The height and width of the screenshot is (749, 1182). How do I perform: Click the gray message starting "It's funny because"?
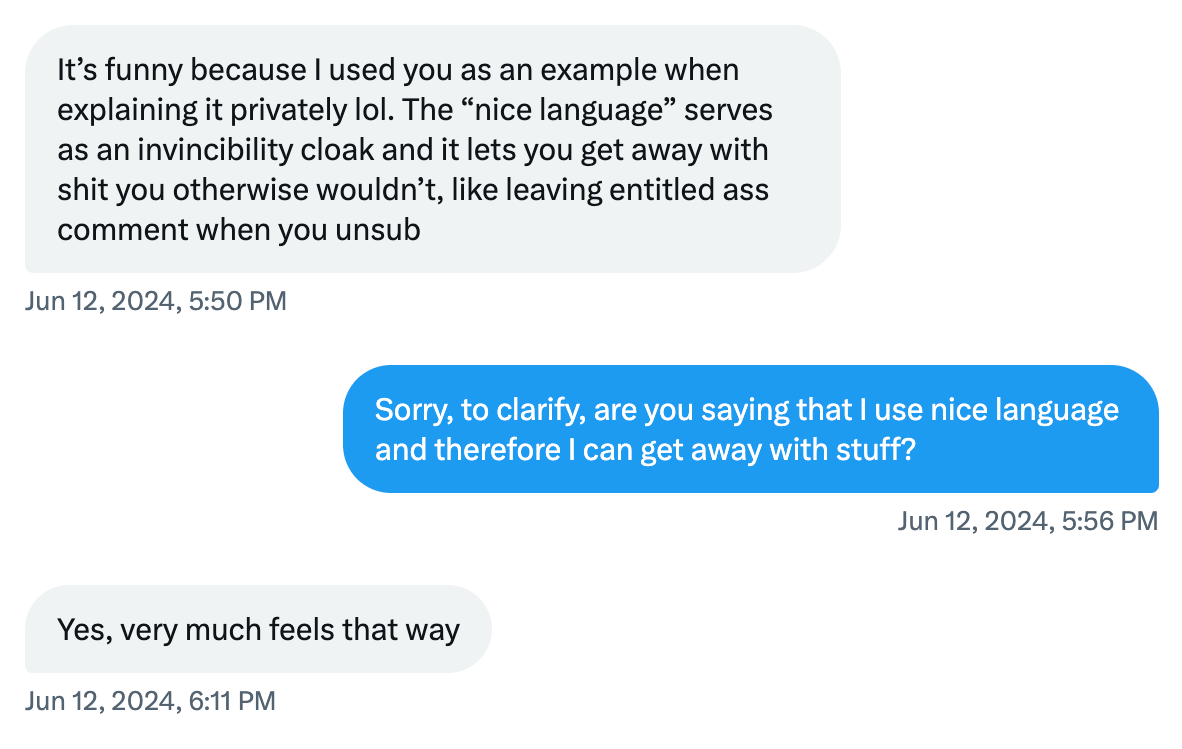[432, 149]
